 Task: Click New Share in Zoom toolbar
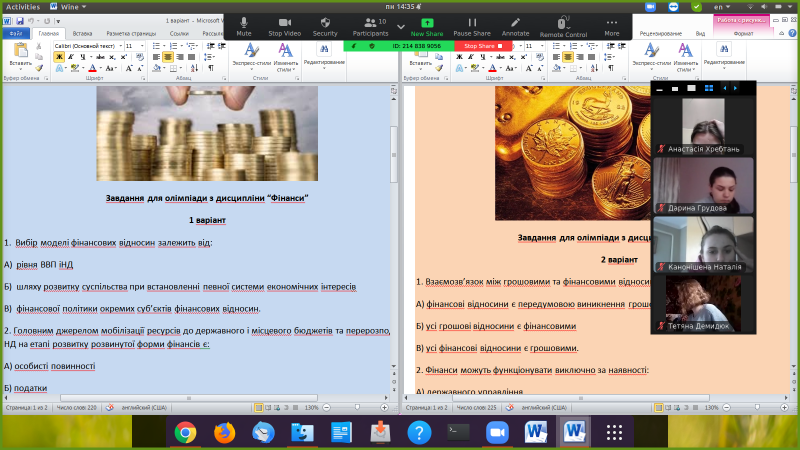tap(427, 27)
